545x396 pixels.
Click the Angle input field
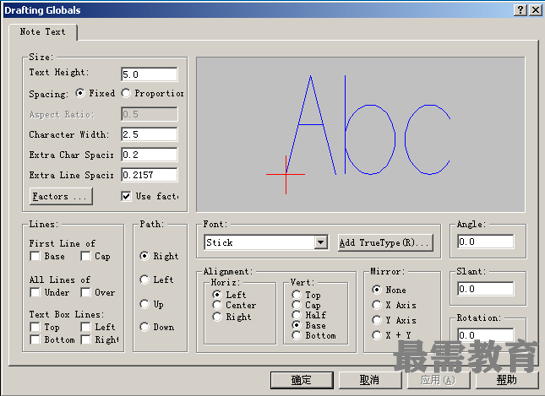(486, 242)
